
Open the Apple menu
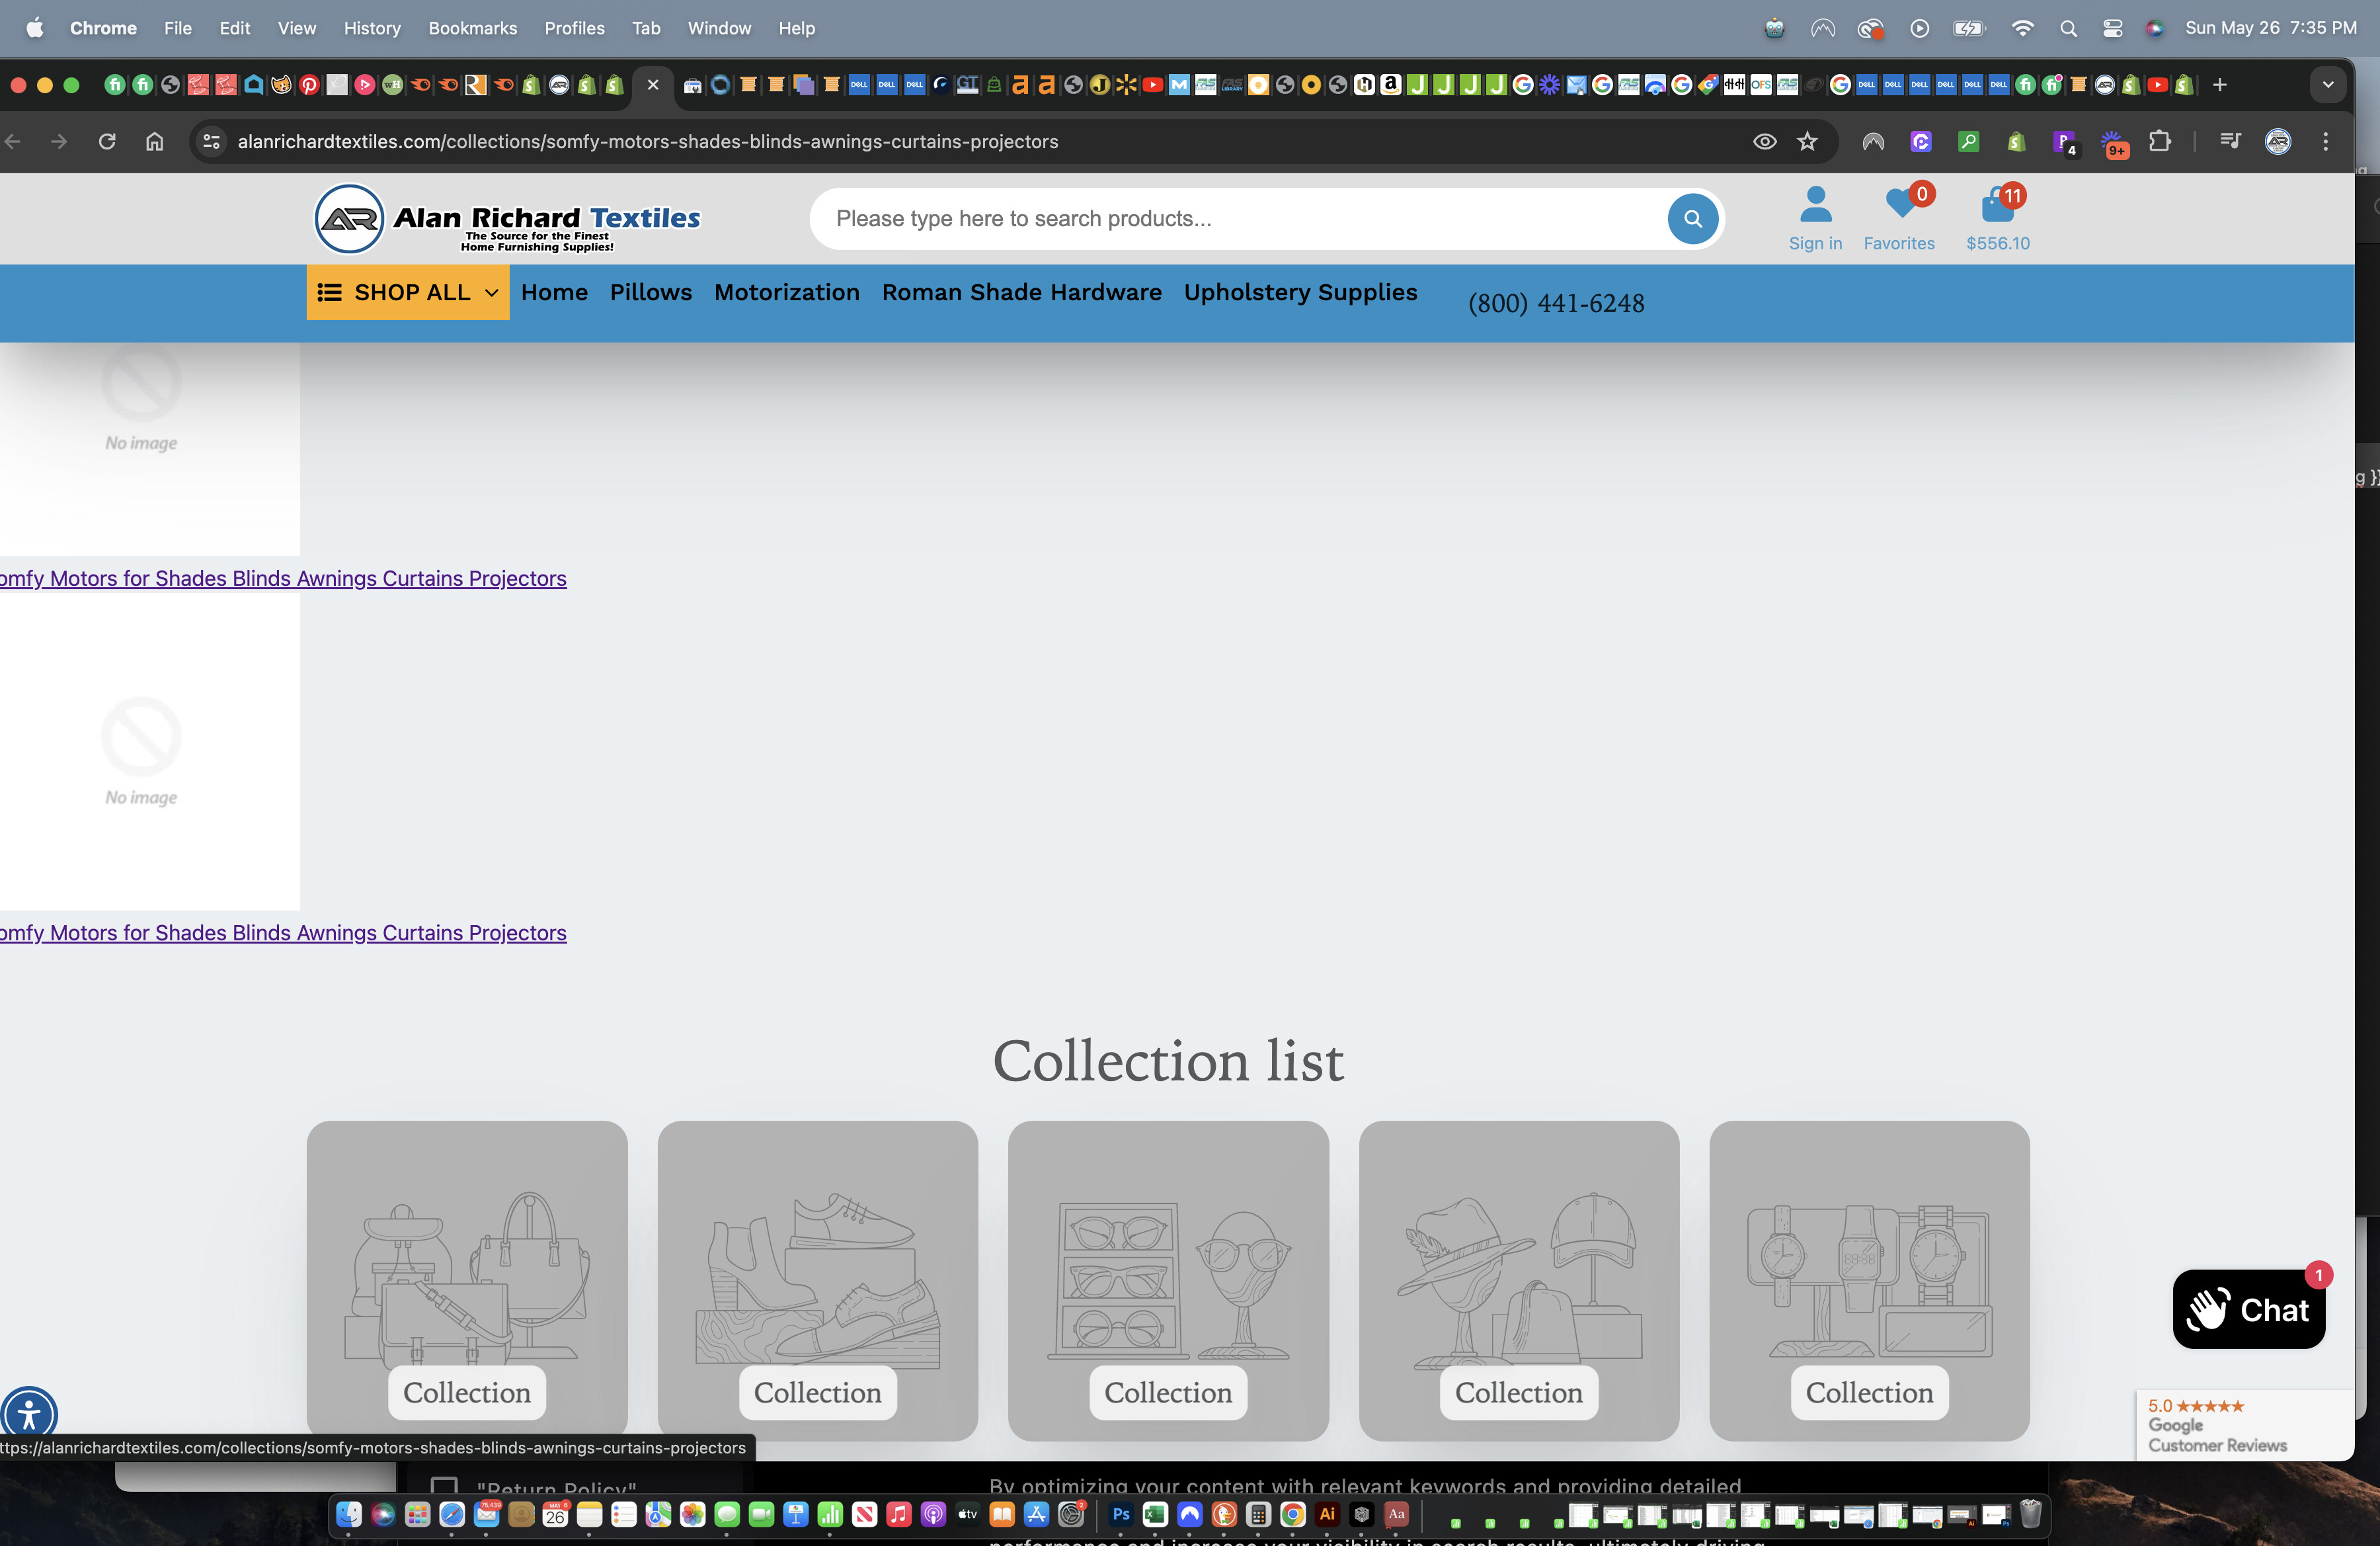pos(34,28)
